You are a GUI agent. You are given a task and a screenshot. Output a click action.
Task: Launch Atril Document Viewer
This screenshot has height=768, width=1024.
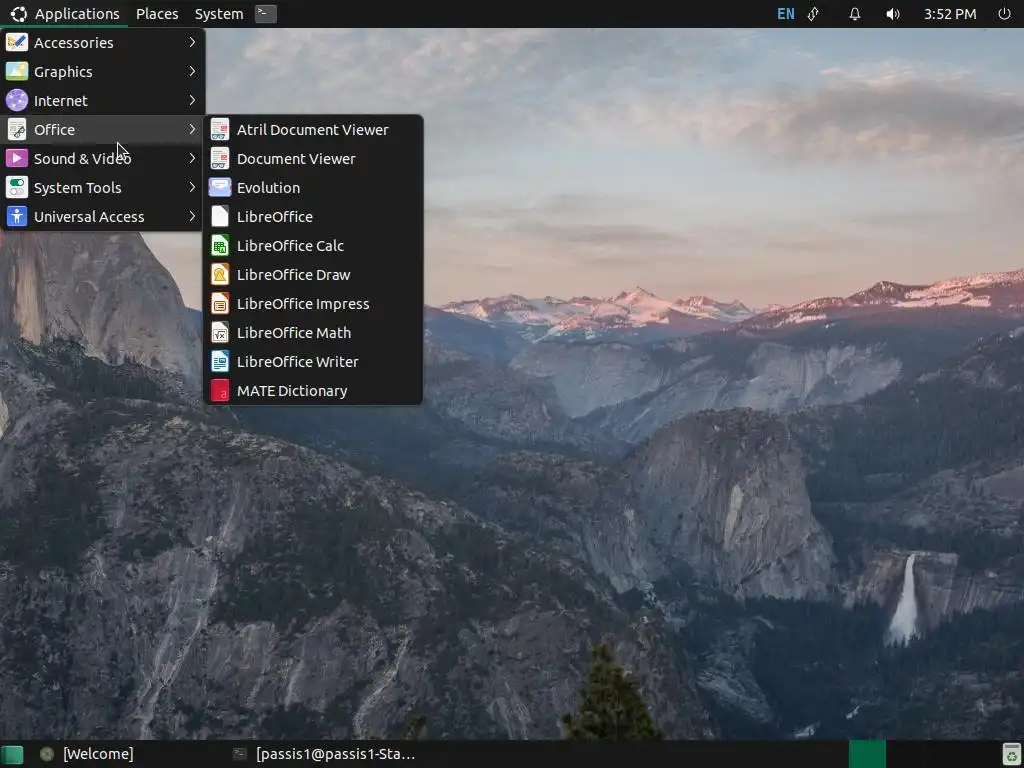(x=313, y=129)
